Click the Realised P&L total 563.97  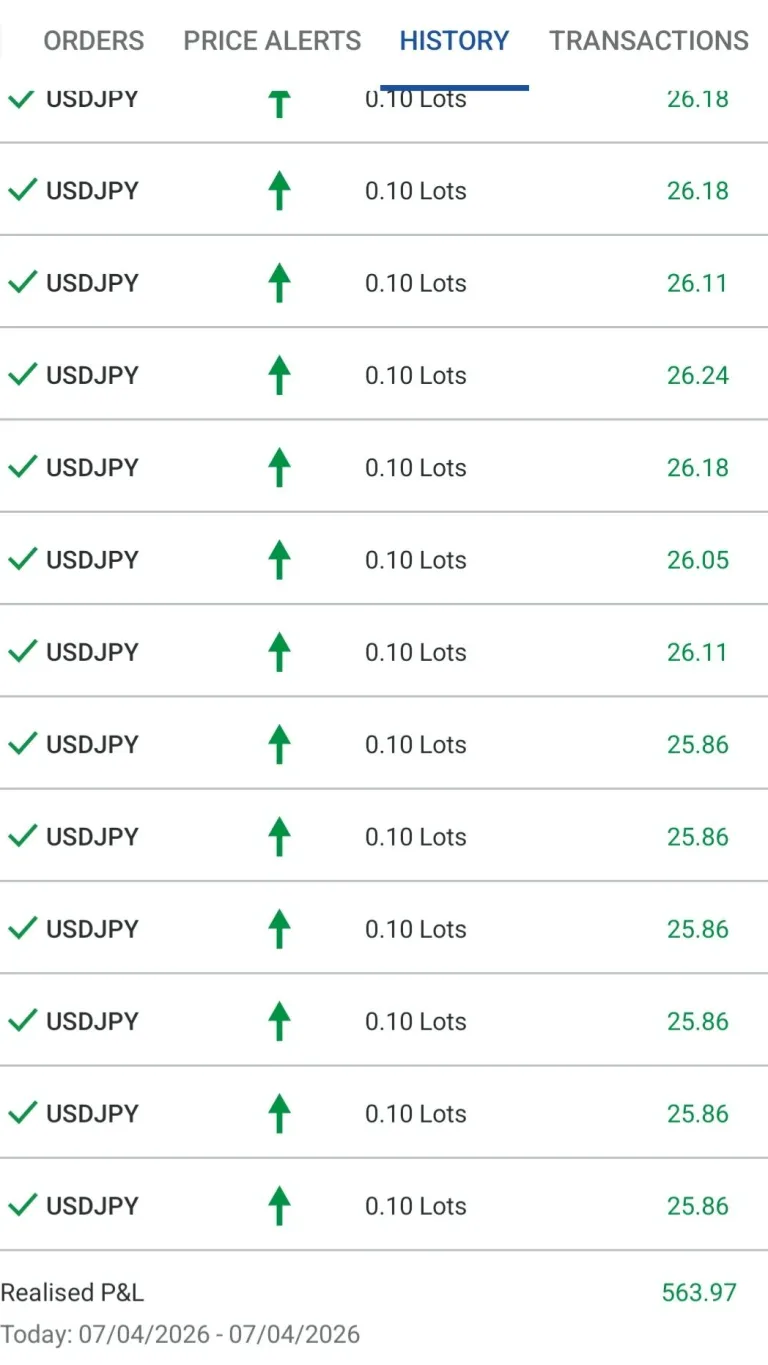699,1292
